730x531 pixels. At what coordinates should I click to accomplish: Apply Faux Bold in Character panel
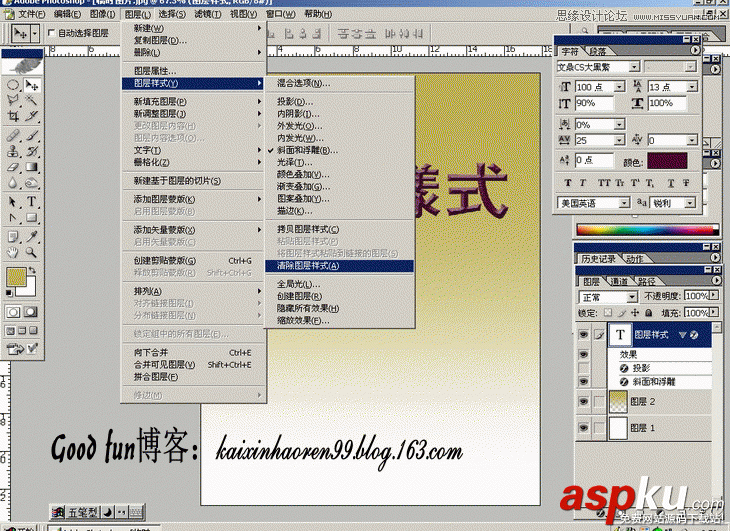[x=568, y=183]
